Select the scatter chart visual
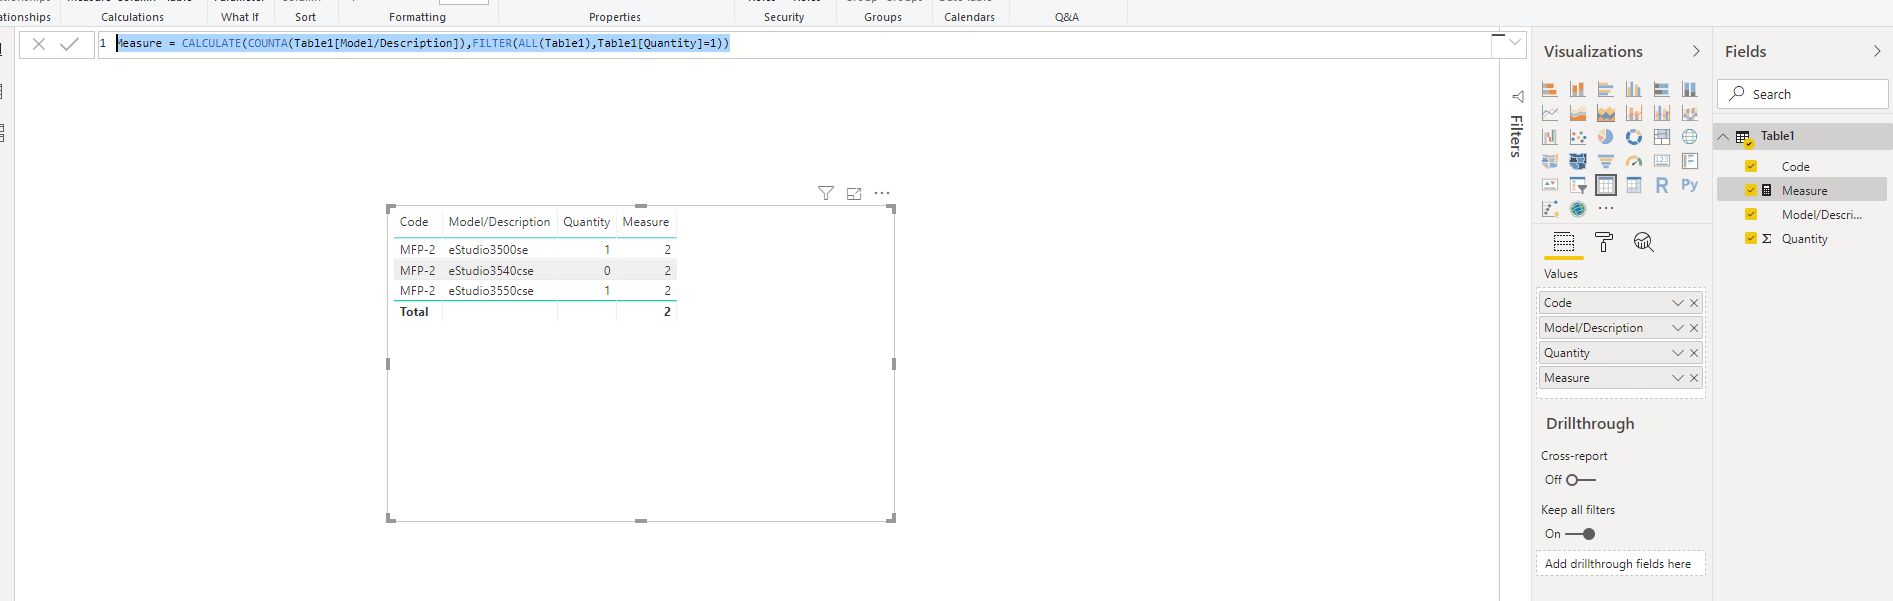Viewport: 1893px width, 601px height. pyautogui.click(x=1578, y=137)
